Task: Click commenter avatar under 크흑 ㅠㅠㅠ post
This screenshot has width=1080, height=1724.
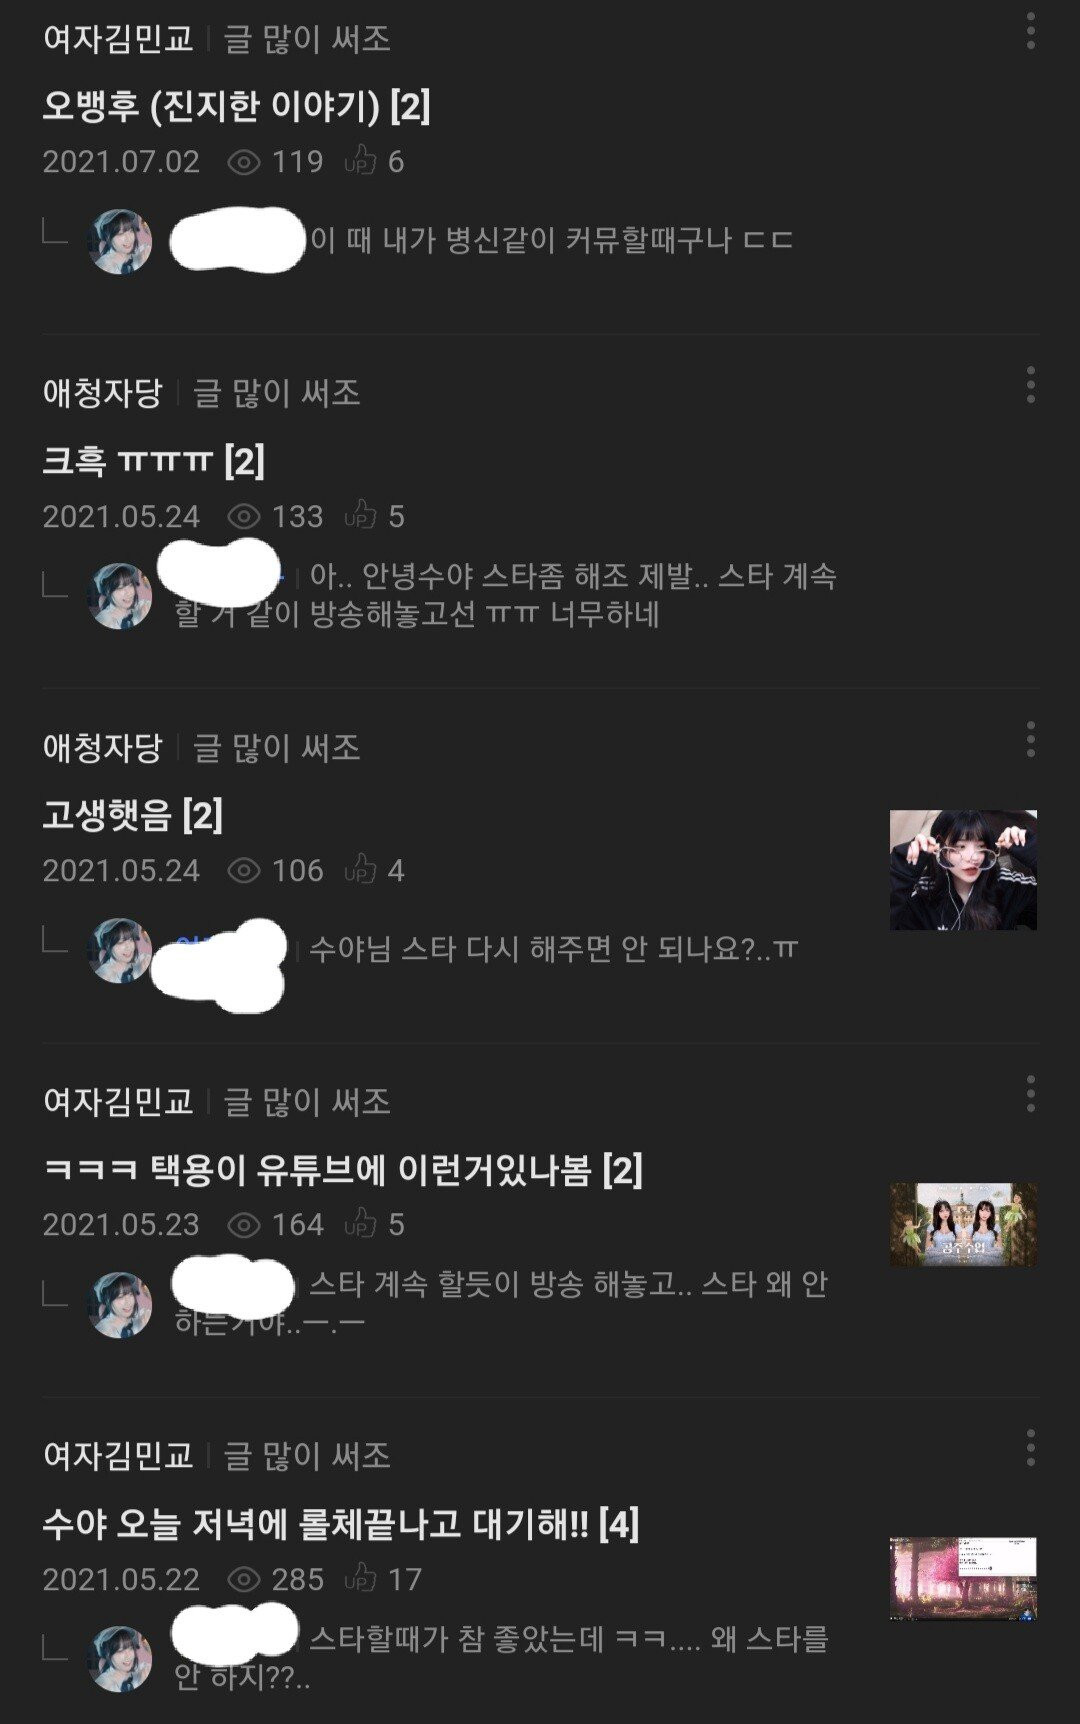Action: 120,595
